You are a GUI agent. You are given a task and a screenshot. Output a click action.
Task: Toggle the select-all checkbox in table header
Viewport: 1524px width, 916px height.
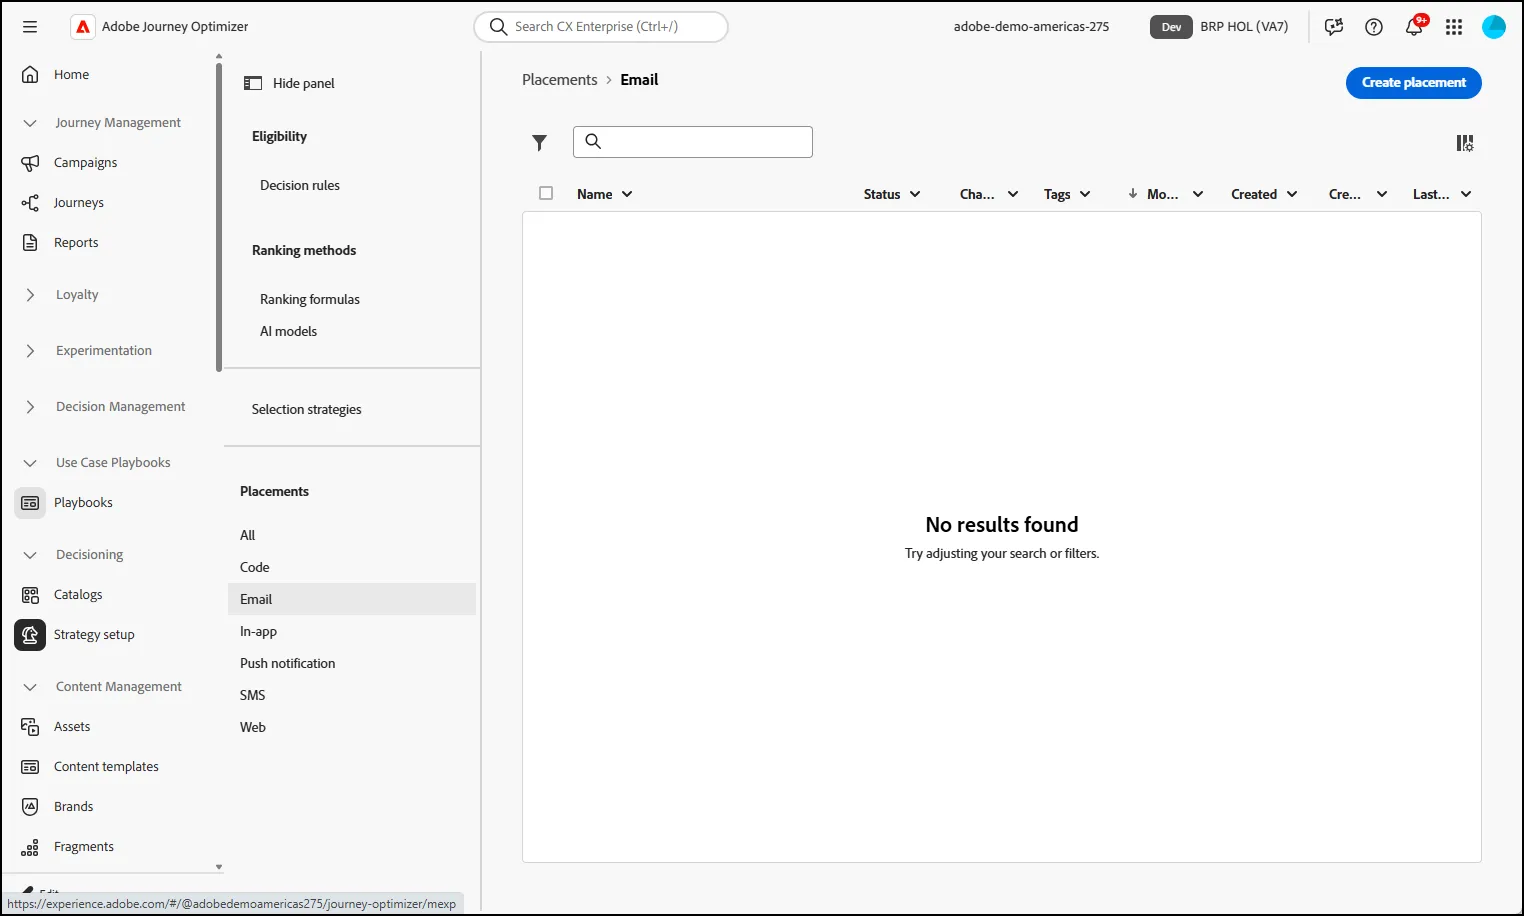pos(546,193)
